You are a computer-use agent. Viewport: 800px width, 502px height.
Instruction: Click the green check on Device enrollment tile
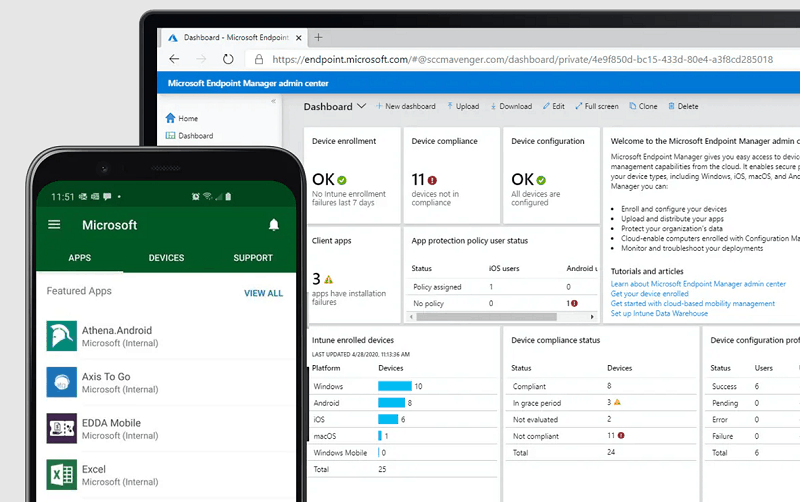pyautogui.click(x=342, y=180)
